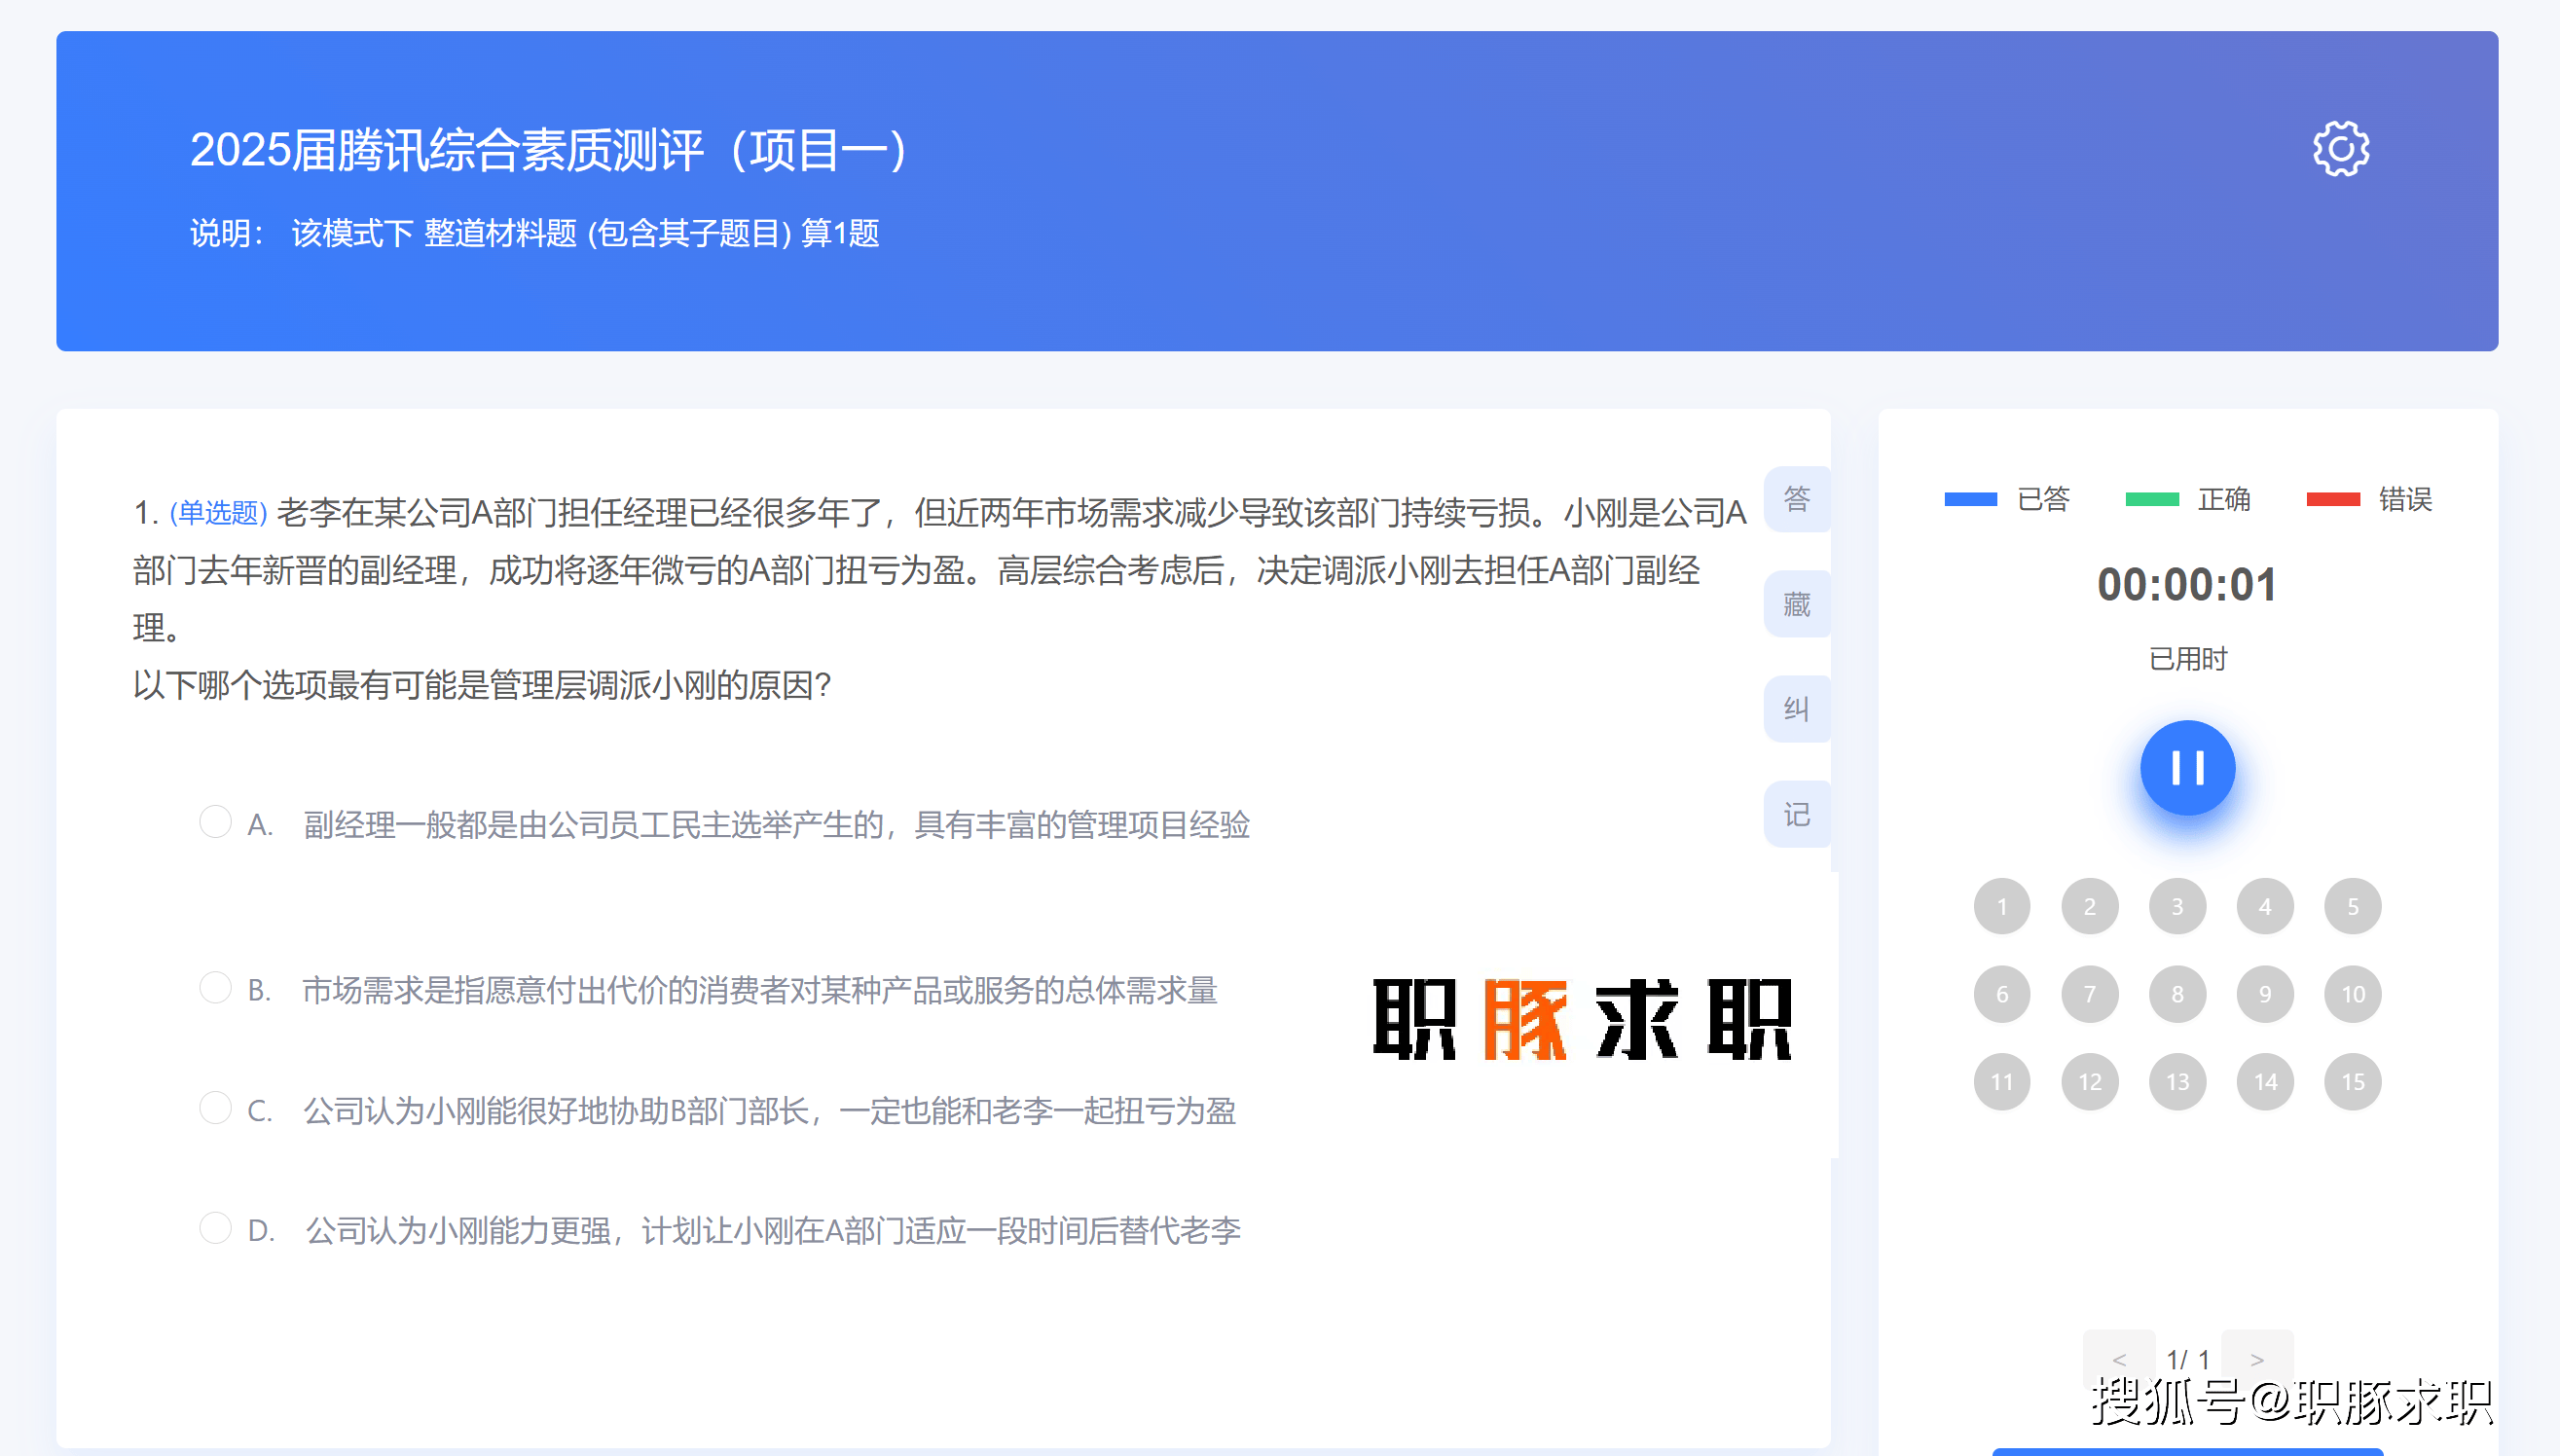Choose option D radio button

point(215,1228)
